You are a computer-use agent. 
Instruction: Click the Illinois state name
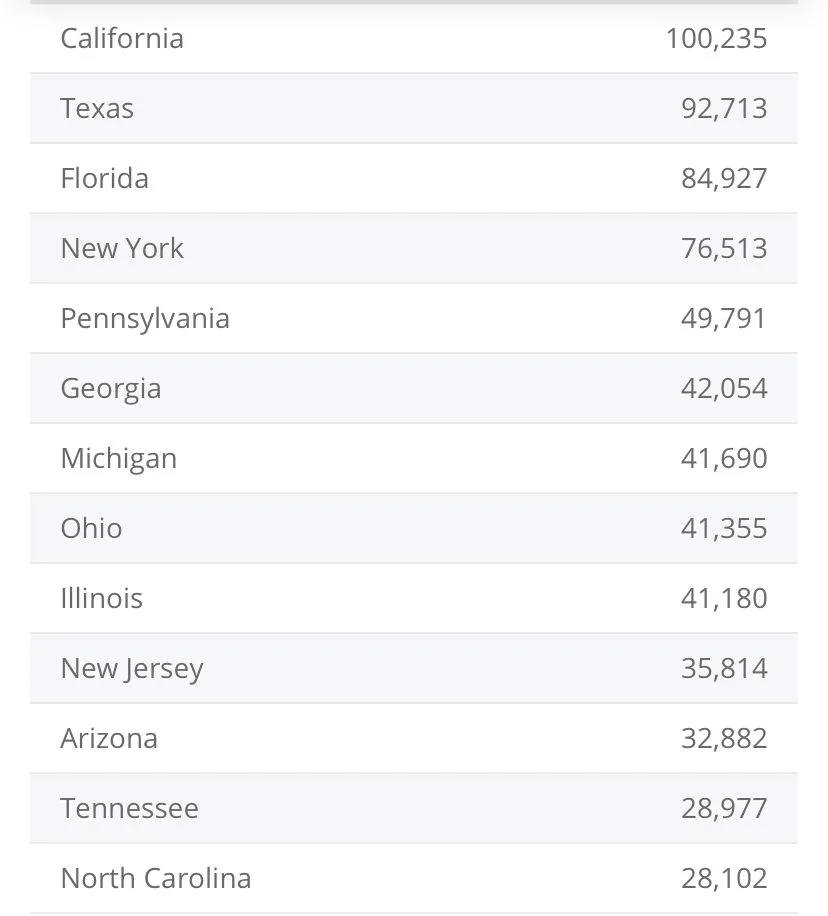(x=102, y=599)
